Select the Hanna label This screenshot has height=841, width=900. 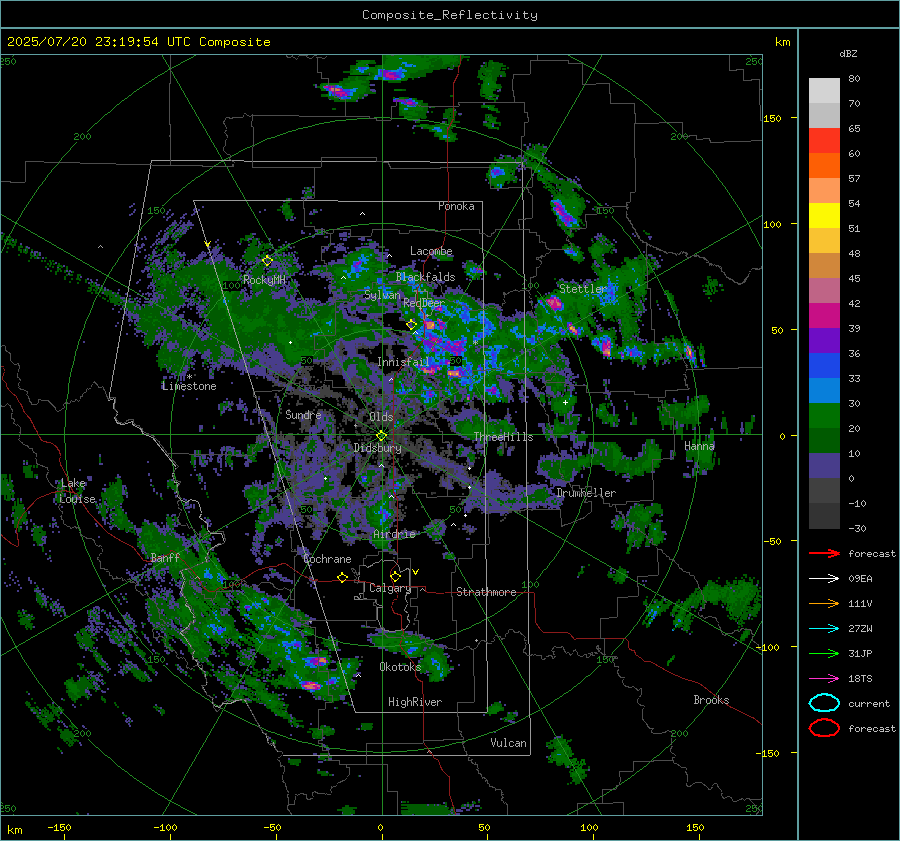click(x=699, y=445)
